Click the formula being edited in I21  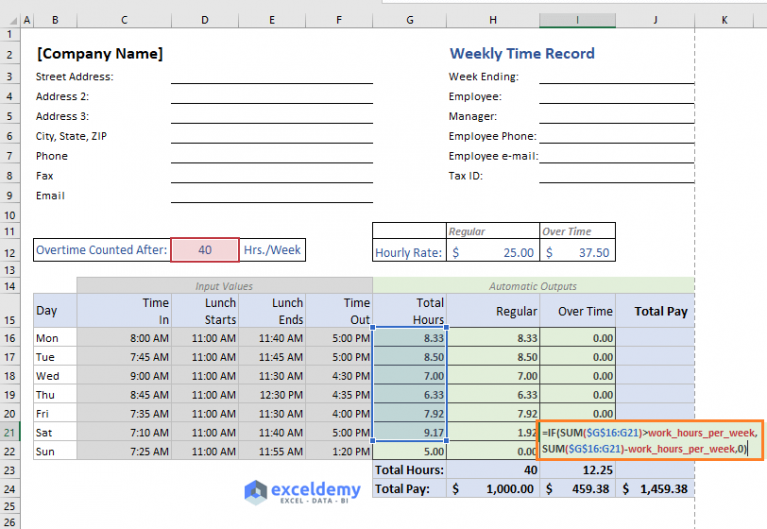[650, 440]
